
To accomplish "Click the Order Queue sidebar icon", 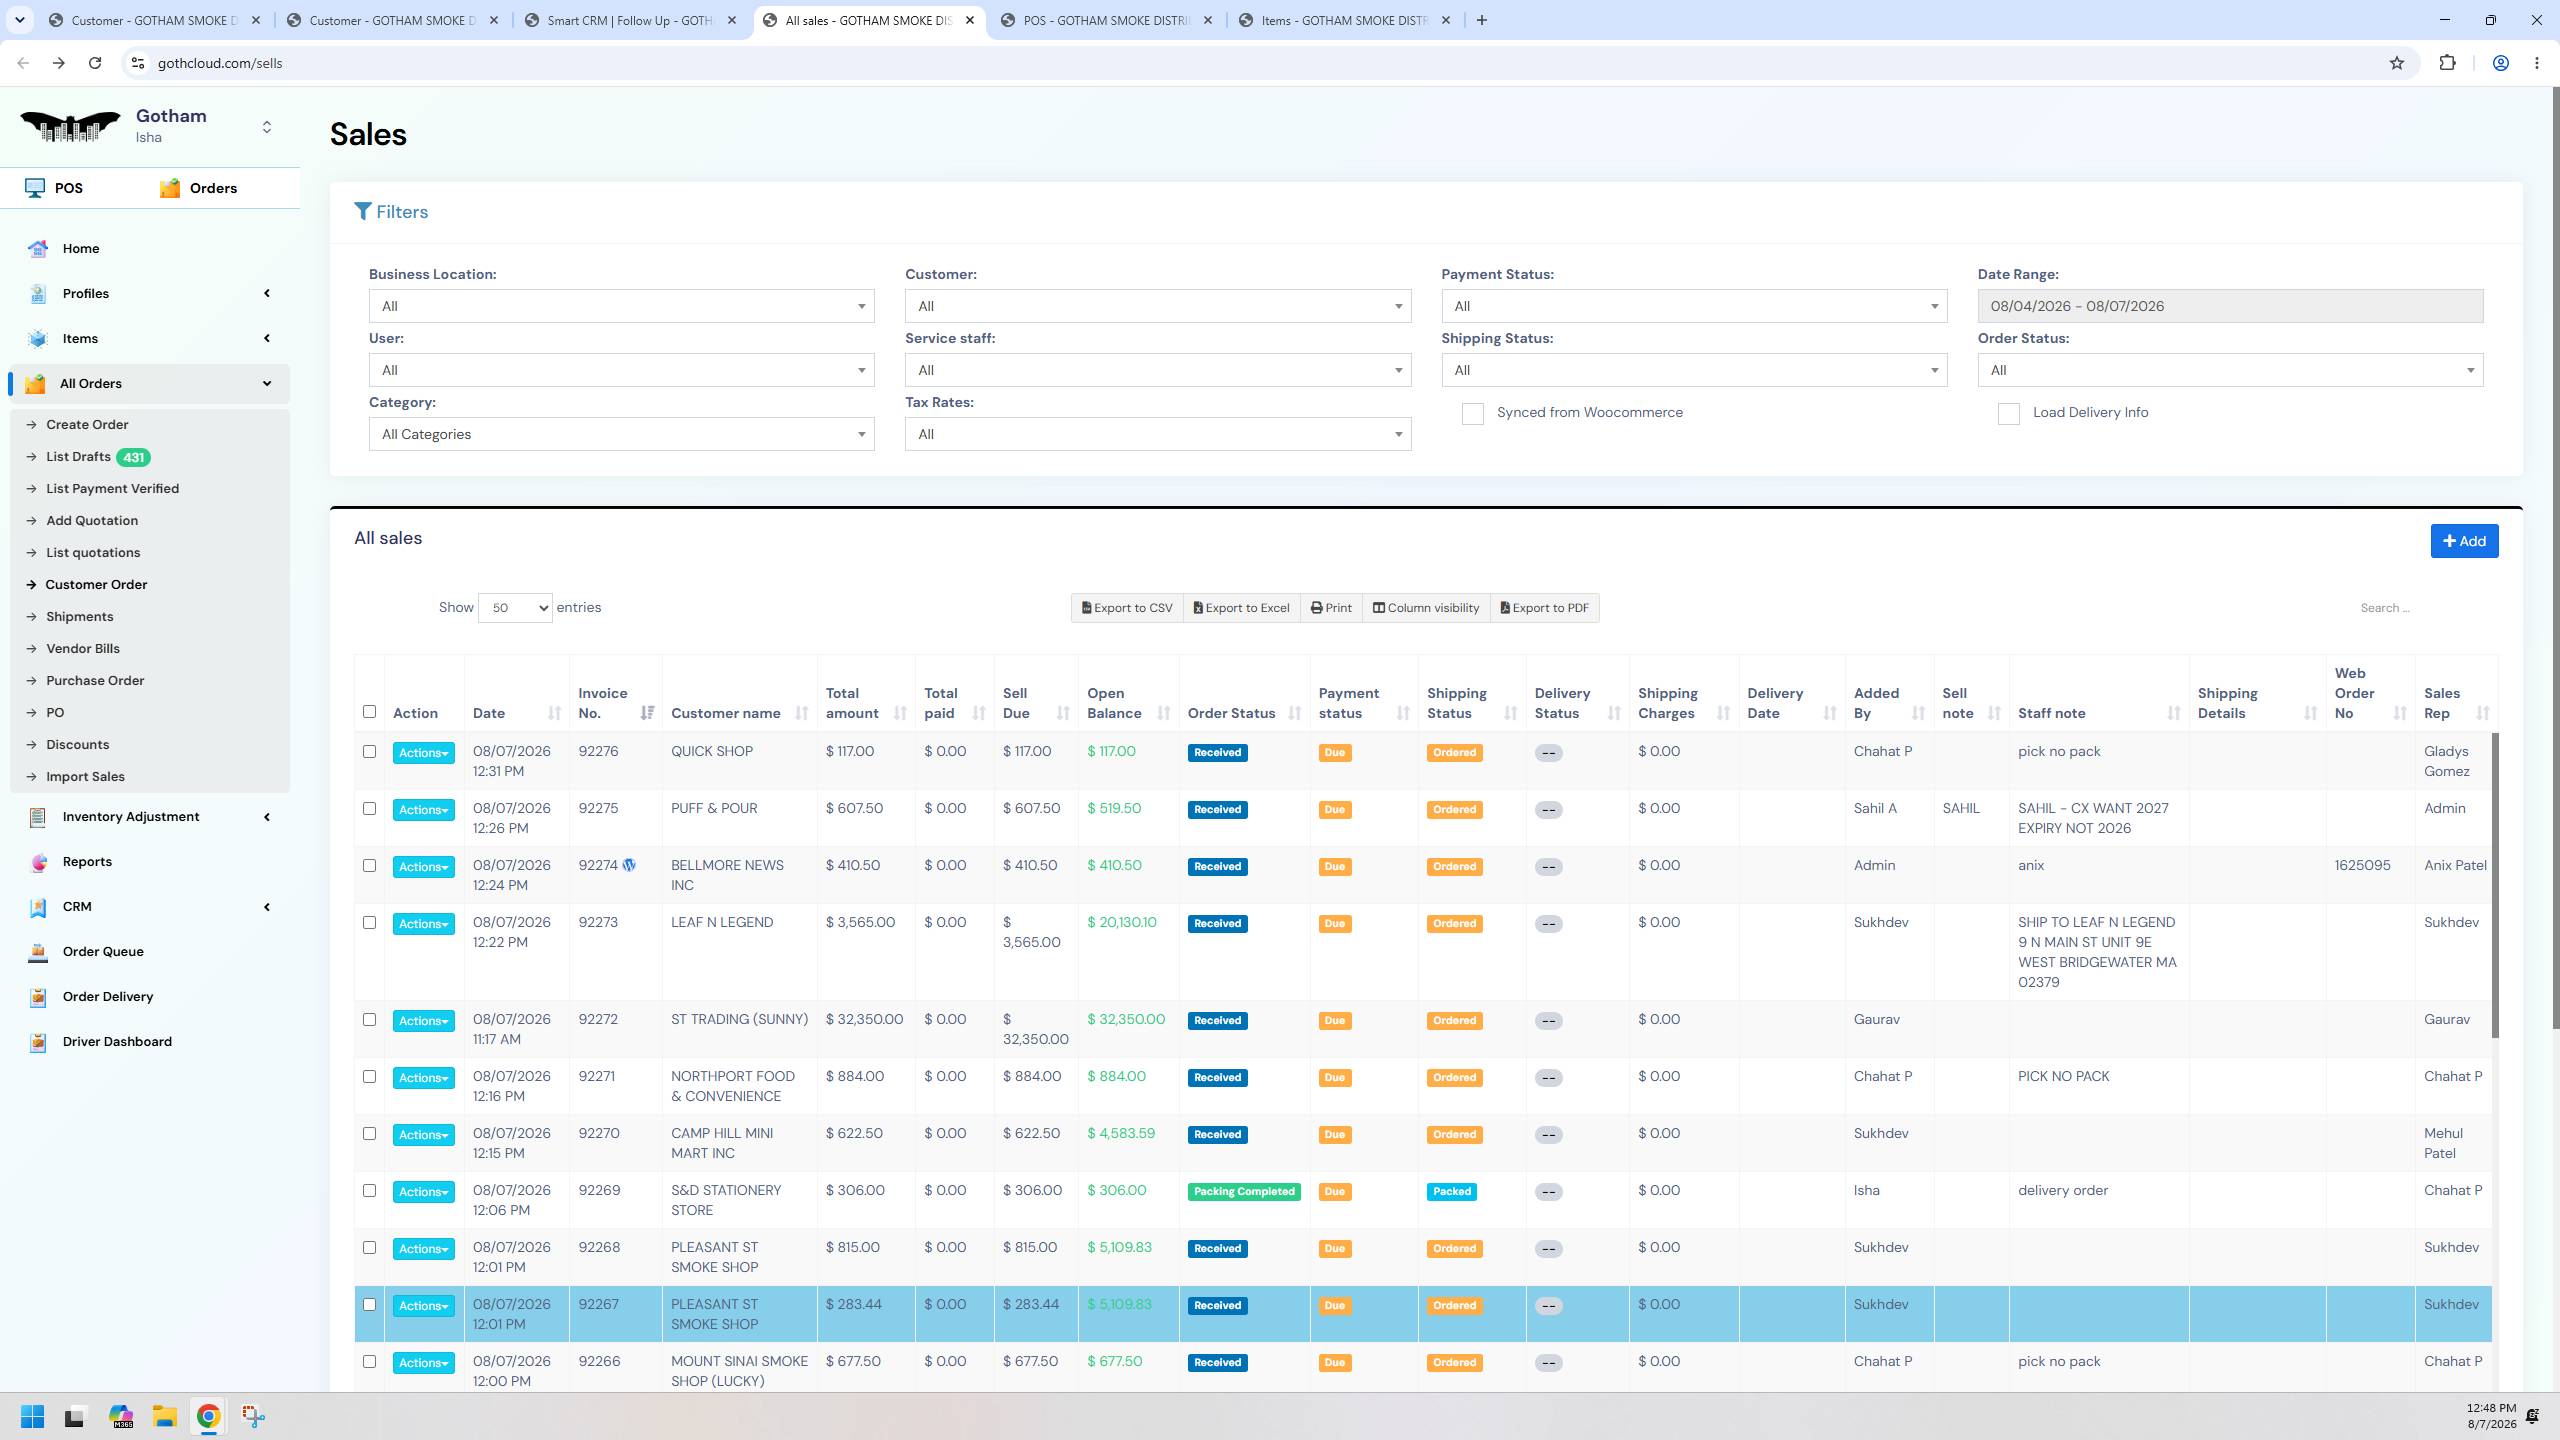I will (38, 952).
